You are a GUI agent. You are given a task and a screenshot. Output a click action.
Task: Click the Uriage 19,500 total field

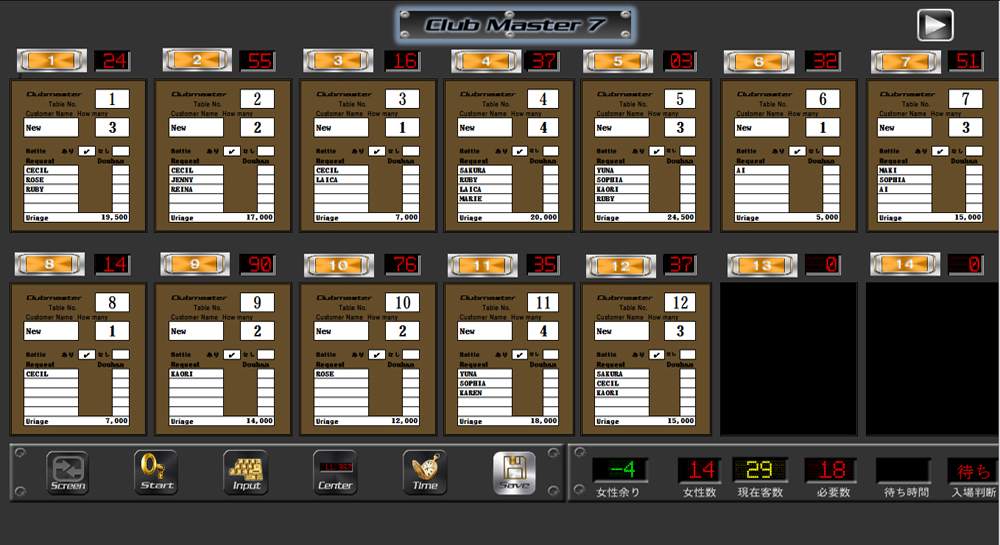(x=77, y=217)
